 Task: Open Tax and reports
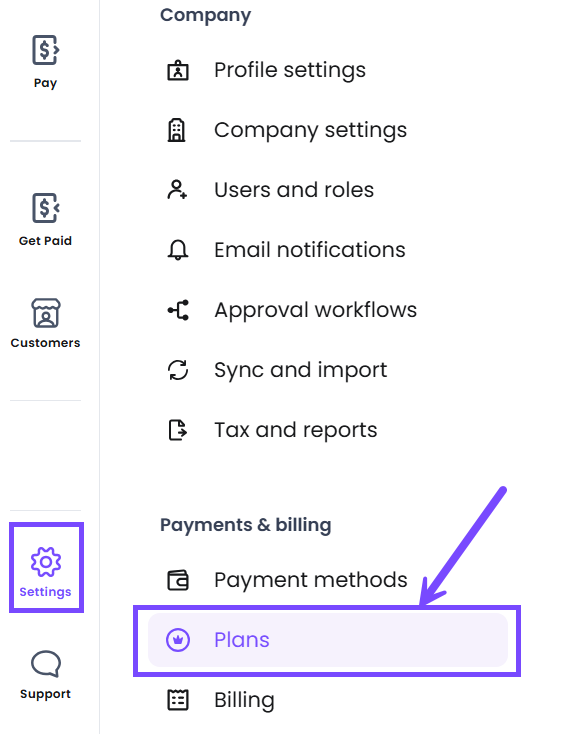point(296,430)
